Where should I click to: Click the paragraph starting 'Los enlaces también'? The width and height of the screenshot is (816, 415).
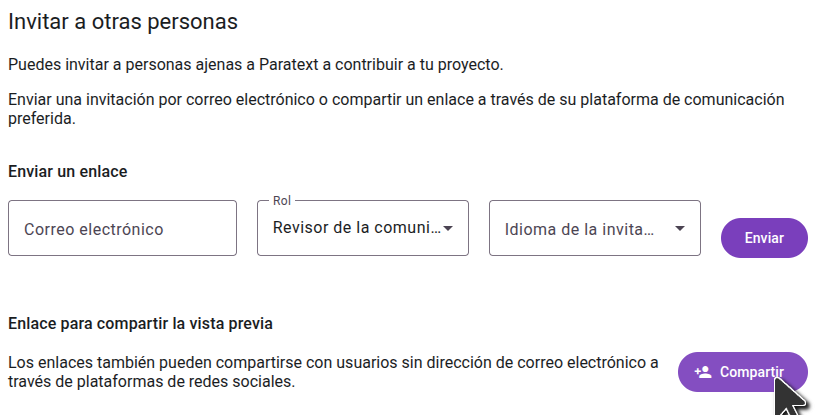(333, 362)
